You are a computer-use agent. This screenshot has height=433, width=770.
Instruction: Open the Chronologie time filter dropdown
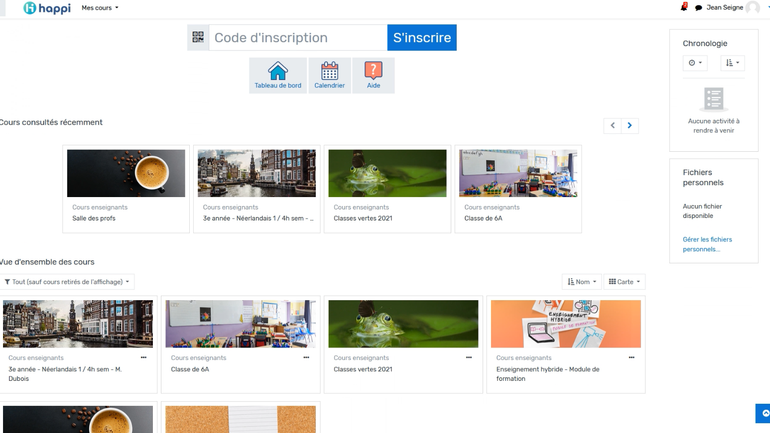(695, 63)
